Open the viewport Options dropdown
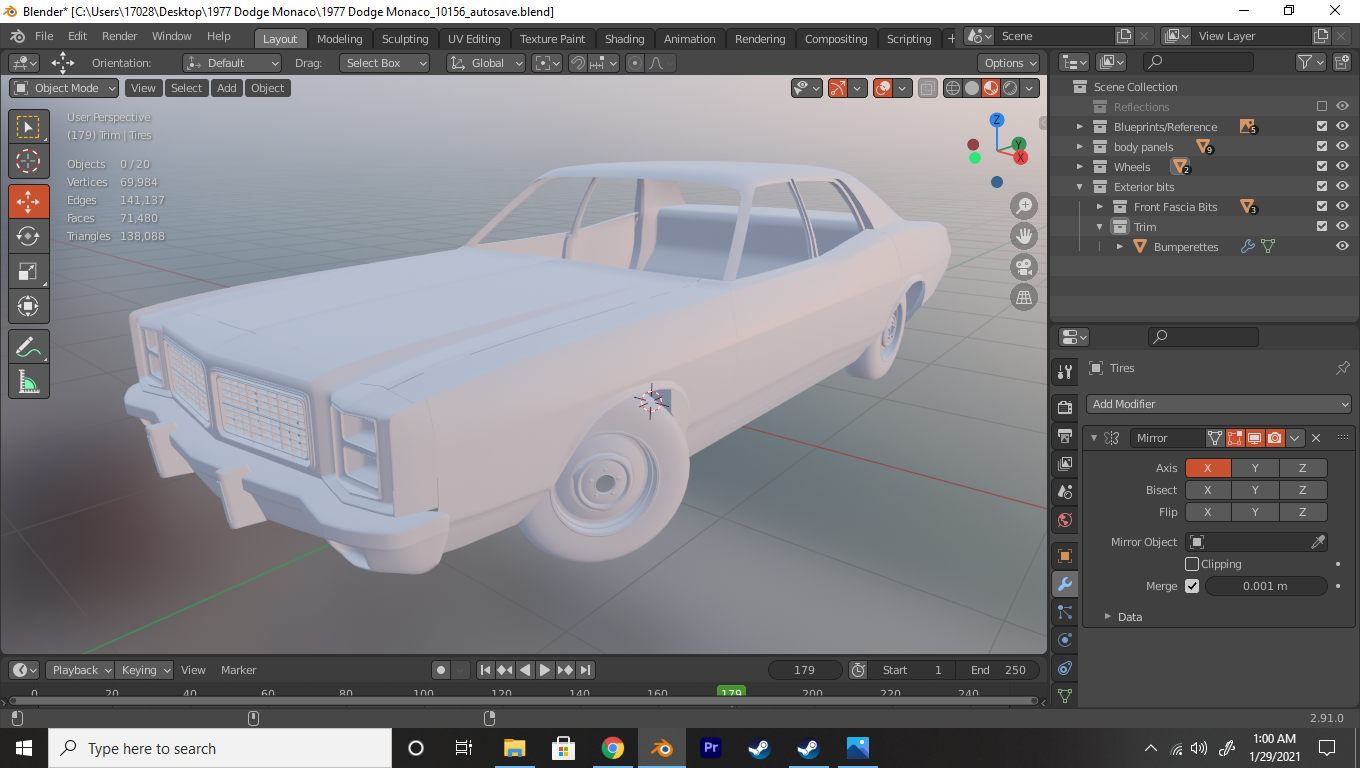The height and width of the screenshot is (768, 1360). click(x=1009, y=63)
